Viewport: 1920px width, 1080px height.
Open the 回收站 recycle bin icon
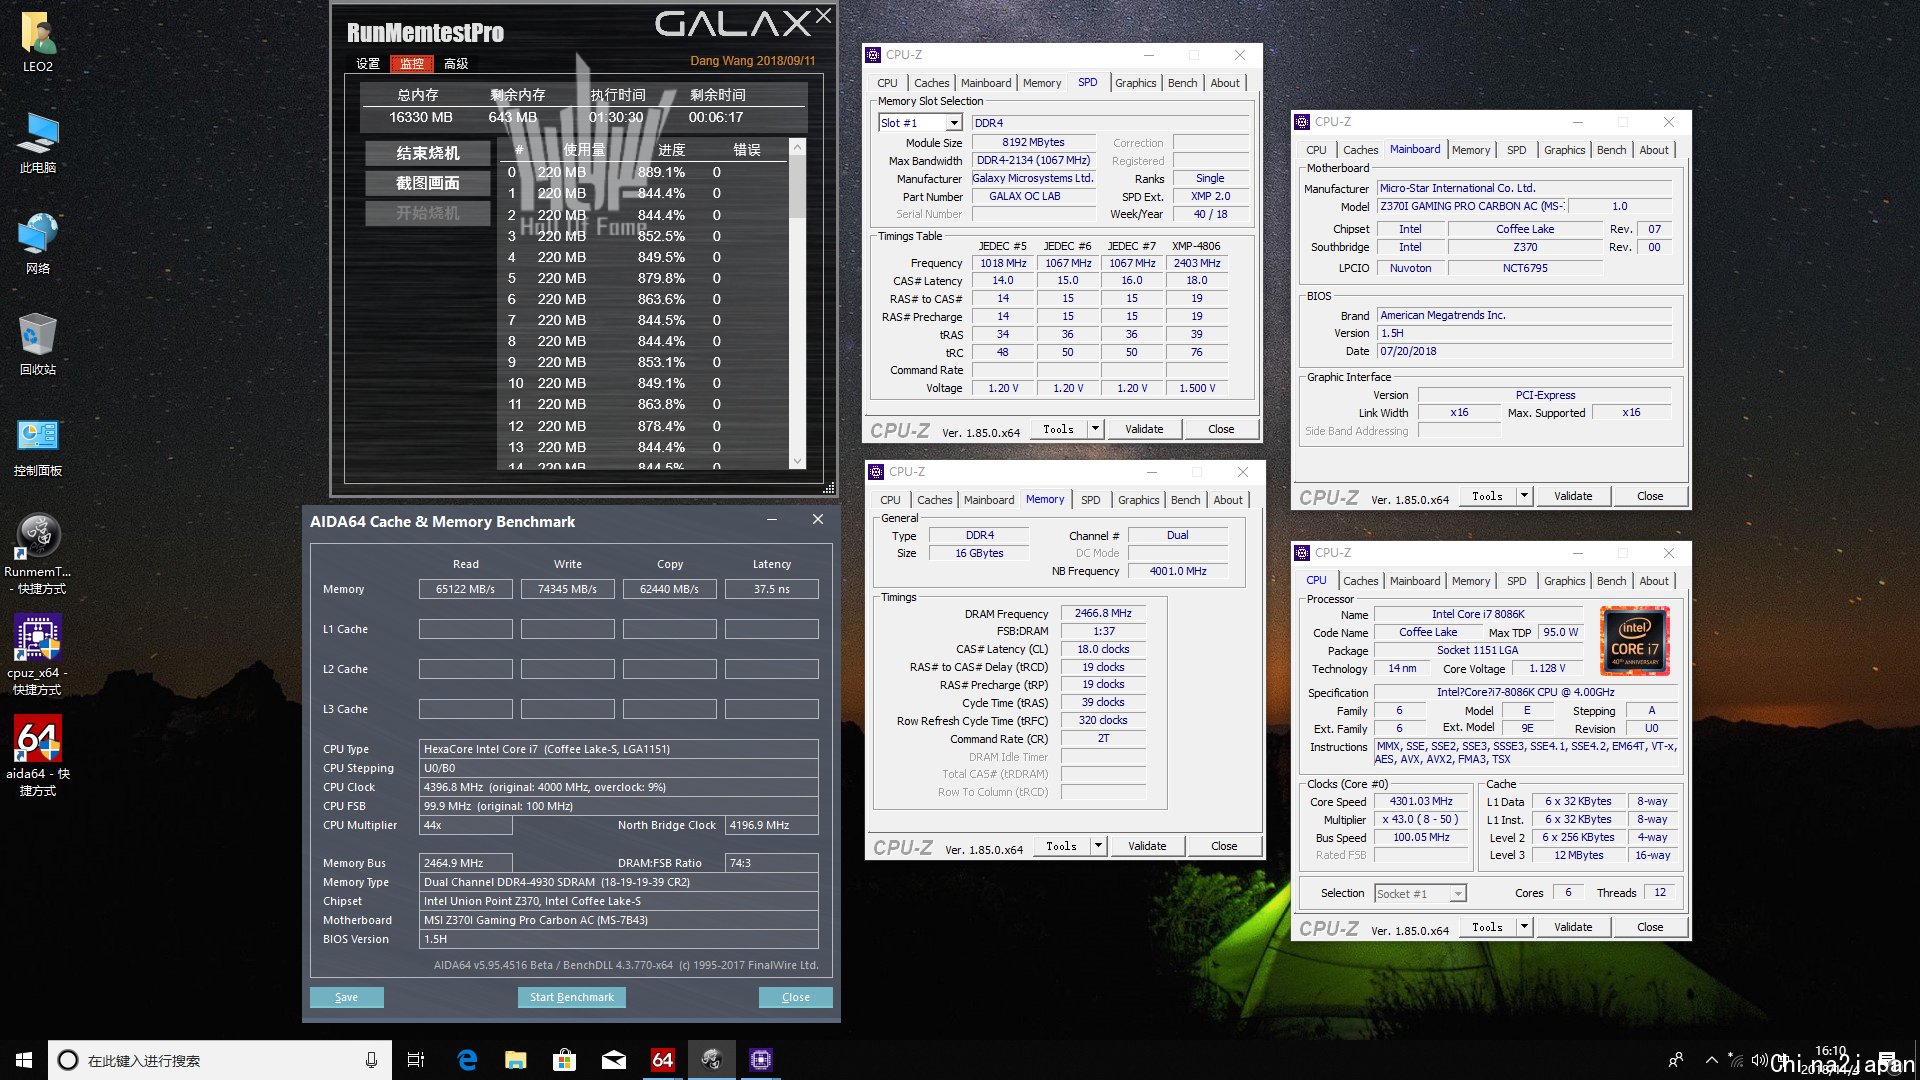click(38, 345)
